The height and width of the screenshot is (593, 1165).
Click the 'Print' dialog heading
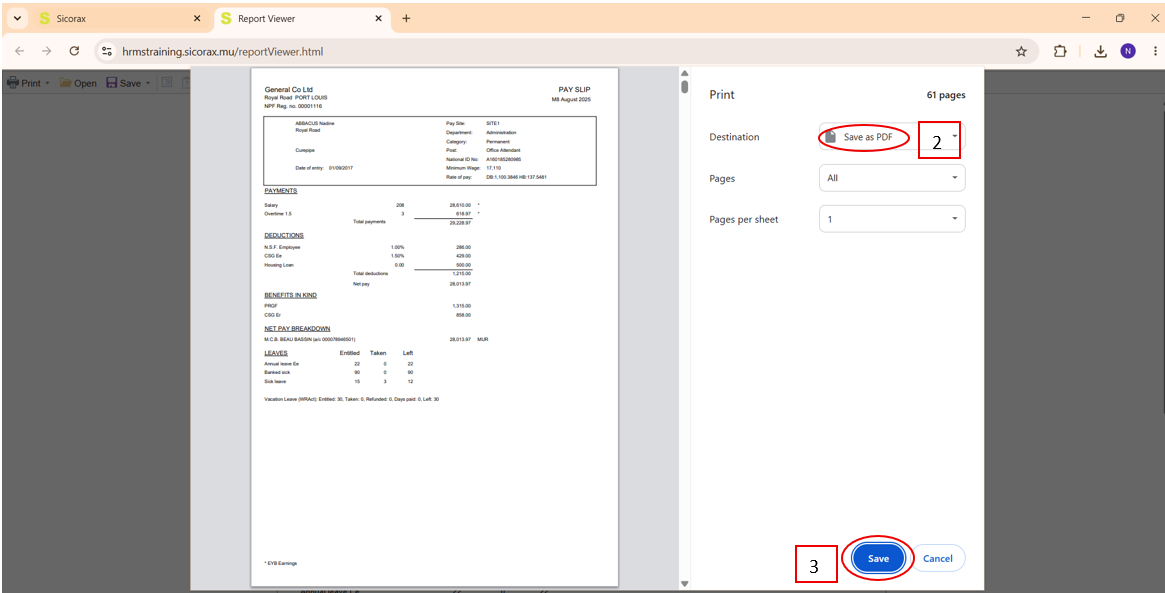721,95
